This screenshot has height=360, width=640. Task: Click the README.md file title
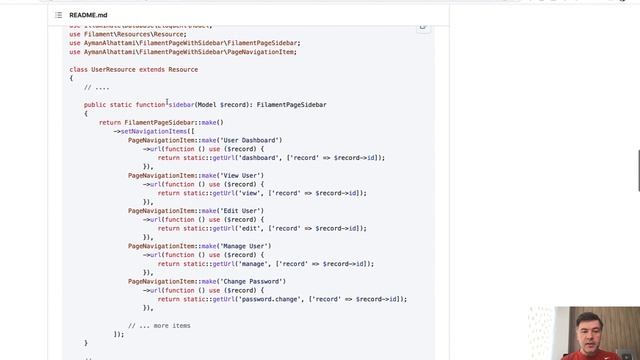pyautogui.click(x=88, y=15)
